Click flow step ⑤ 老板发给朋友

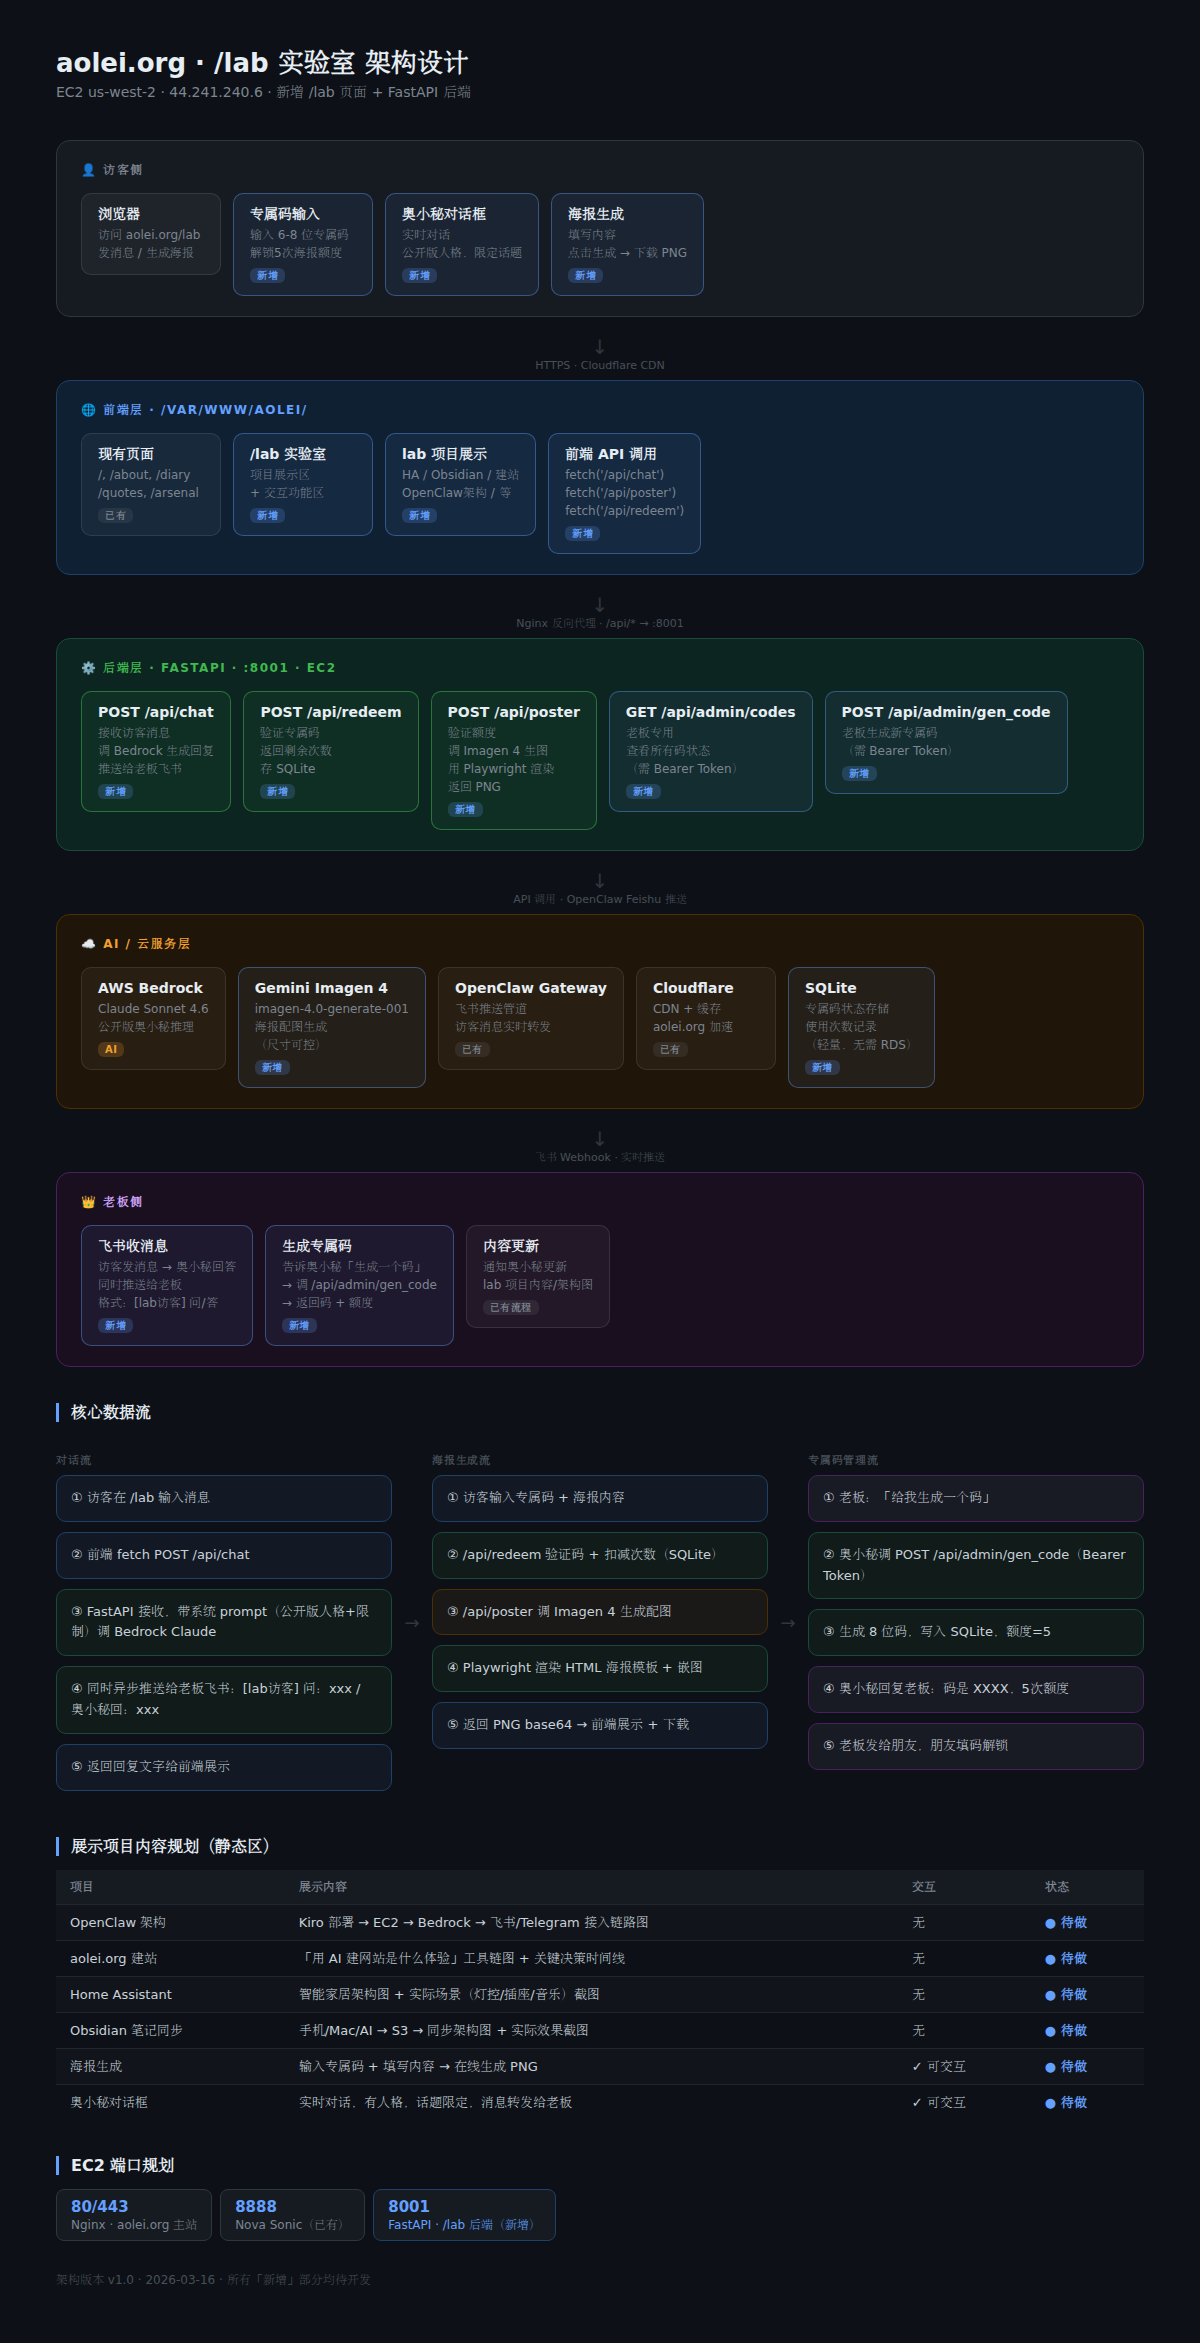click(976, 1746)
